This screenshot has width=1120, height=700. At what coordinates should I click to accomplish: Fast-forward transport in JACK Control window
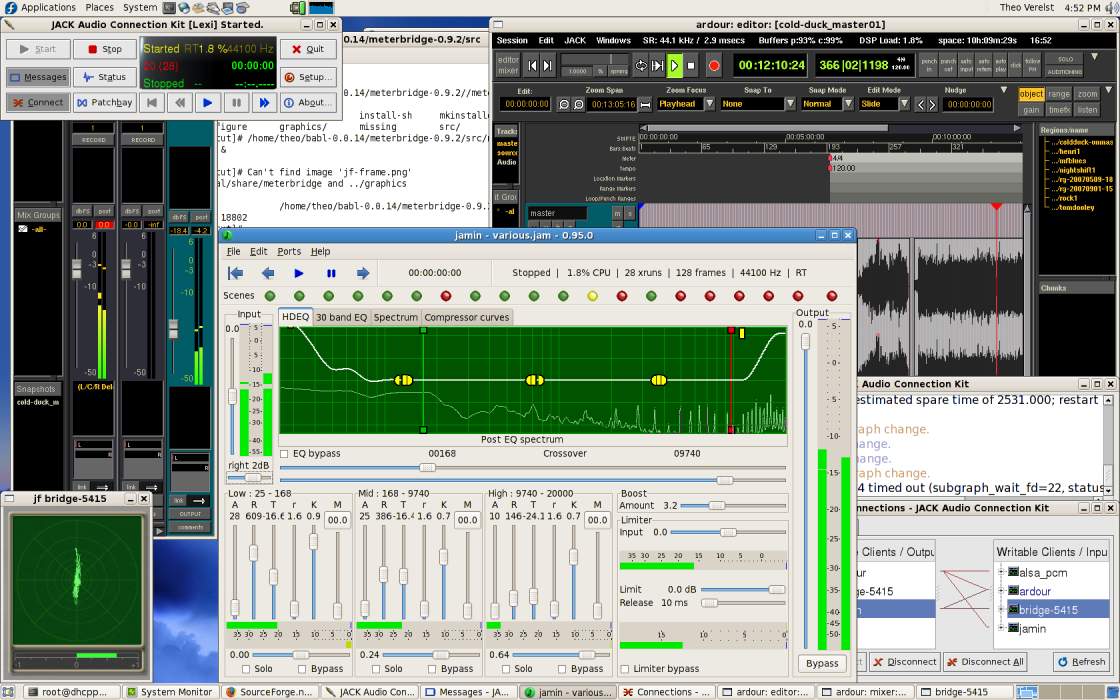[264, 103]
